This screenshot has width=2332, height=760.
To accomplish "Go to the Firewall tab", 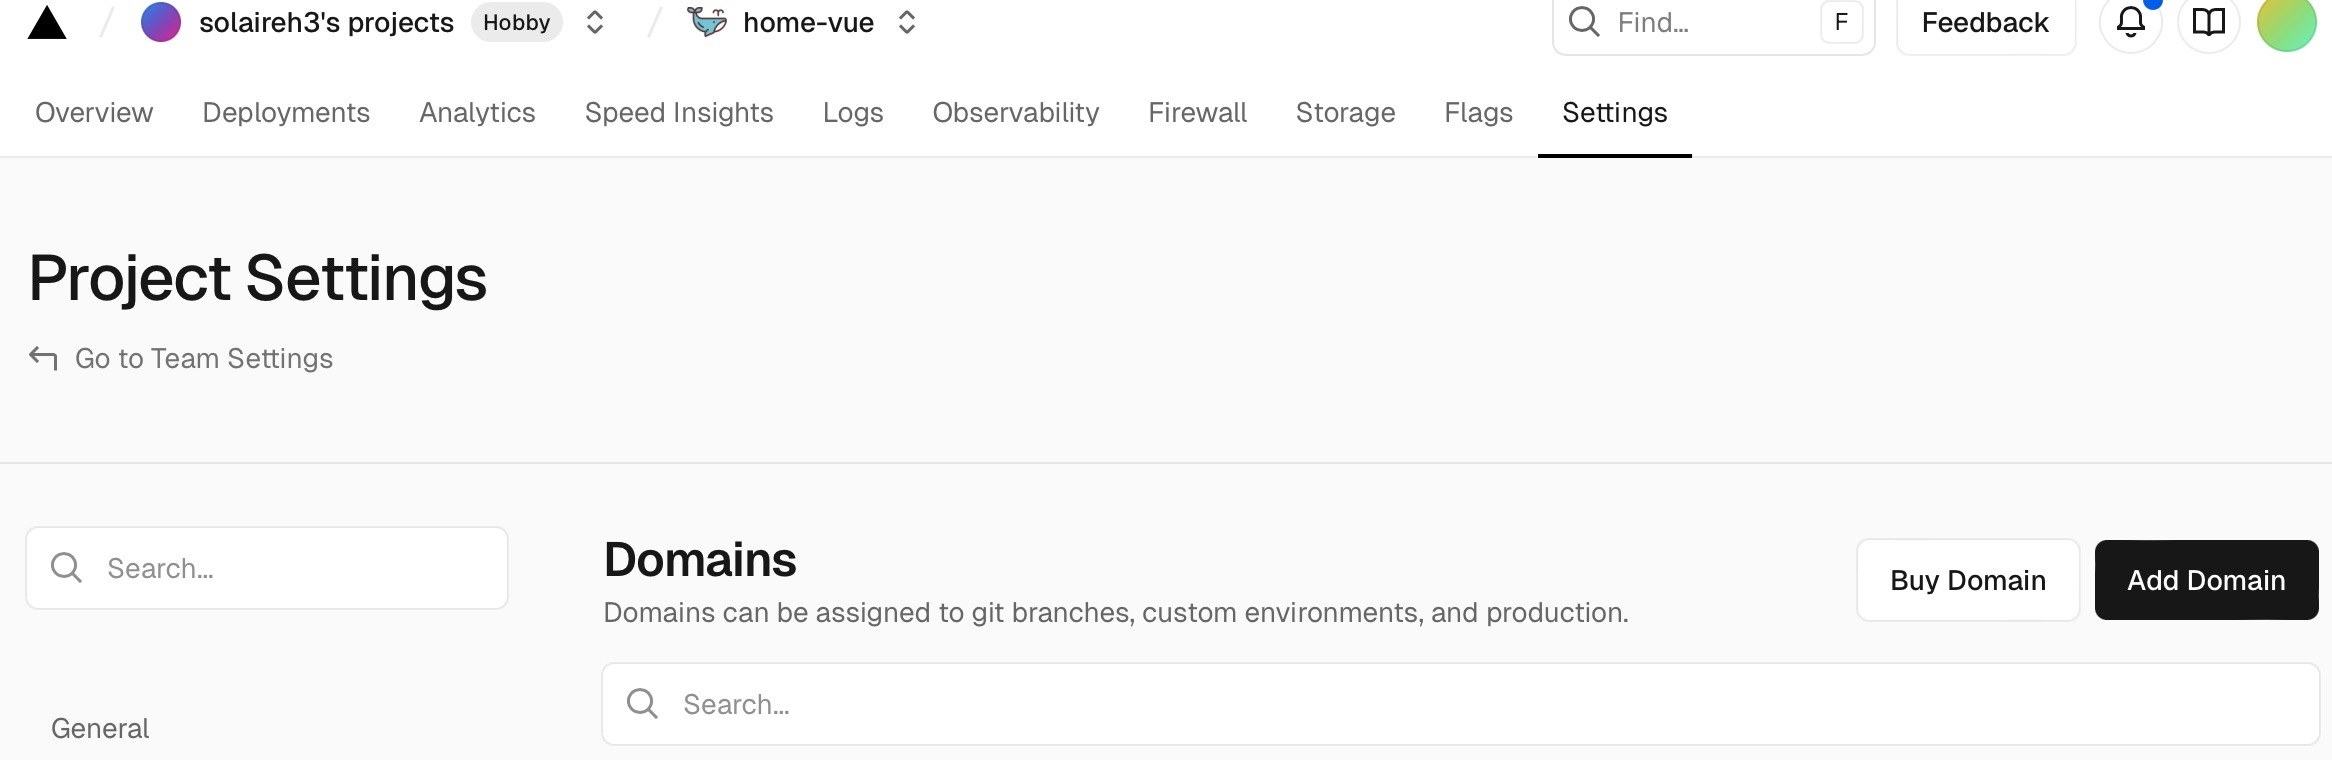I will coord(1197,112).
